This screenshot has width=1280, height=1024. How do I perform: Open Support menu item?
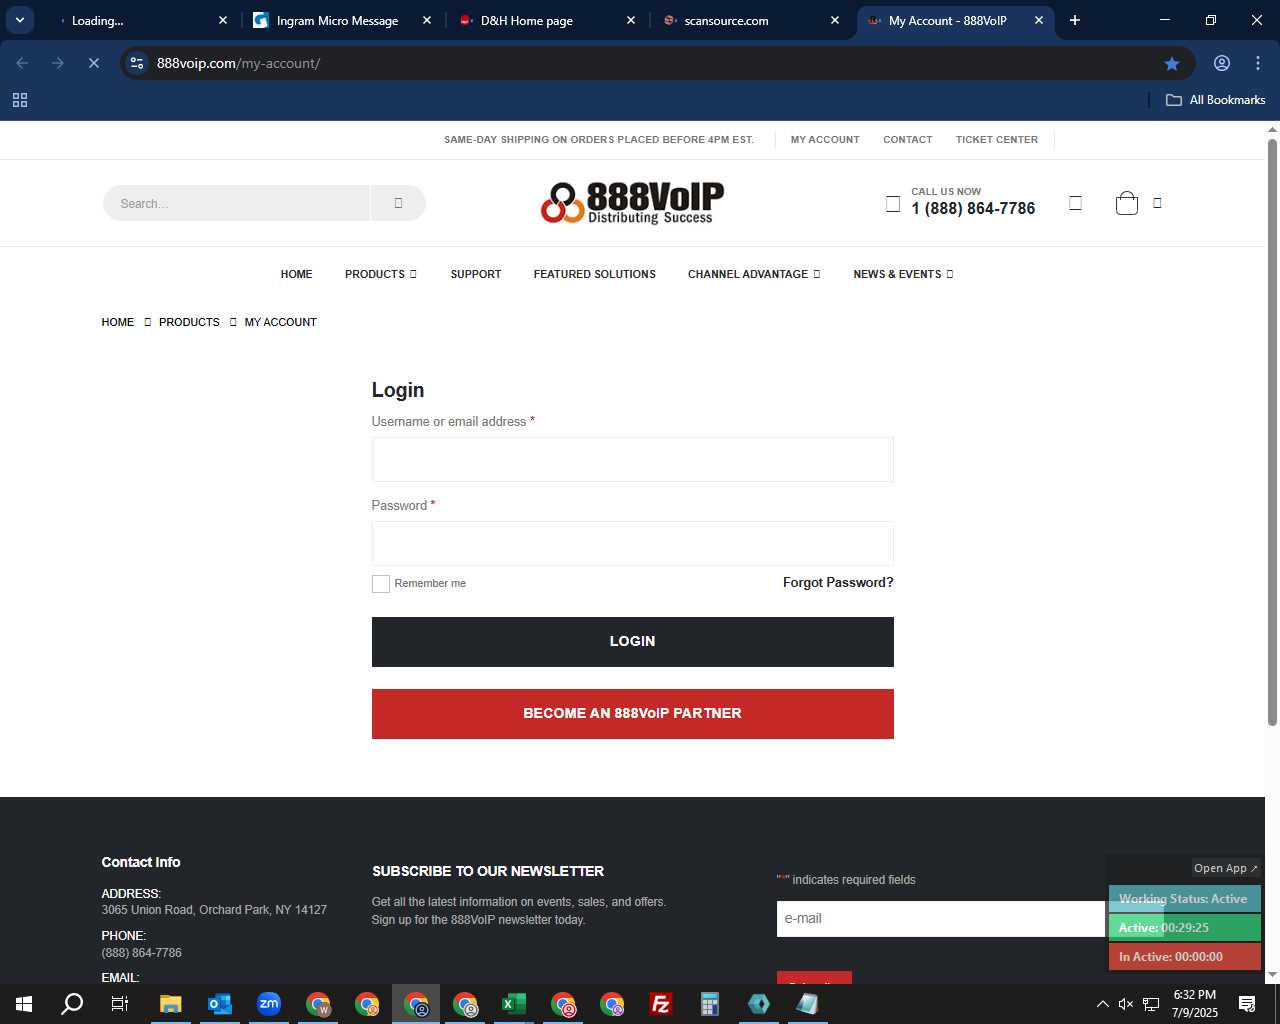coord(476,274)
